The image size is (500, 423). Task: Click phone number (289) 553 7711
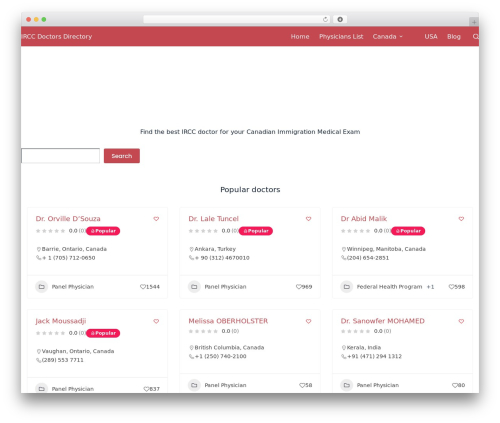tap(63, 360)
